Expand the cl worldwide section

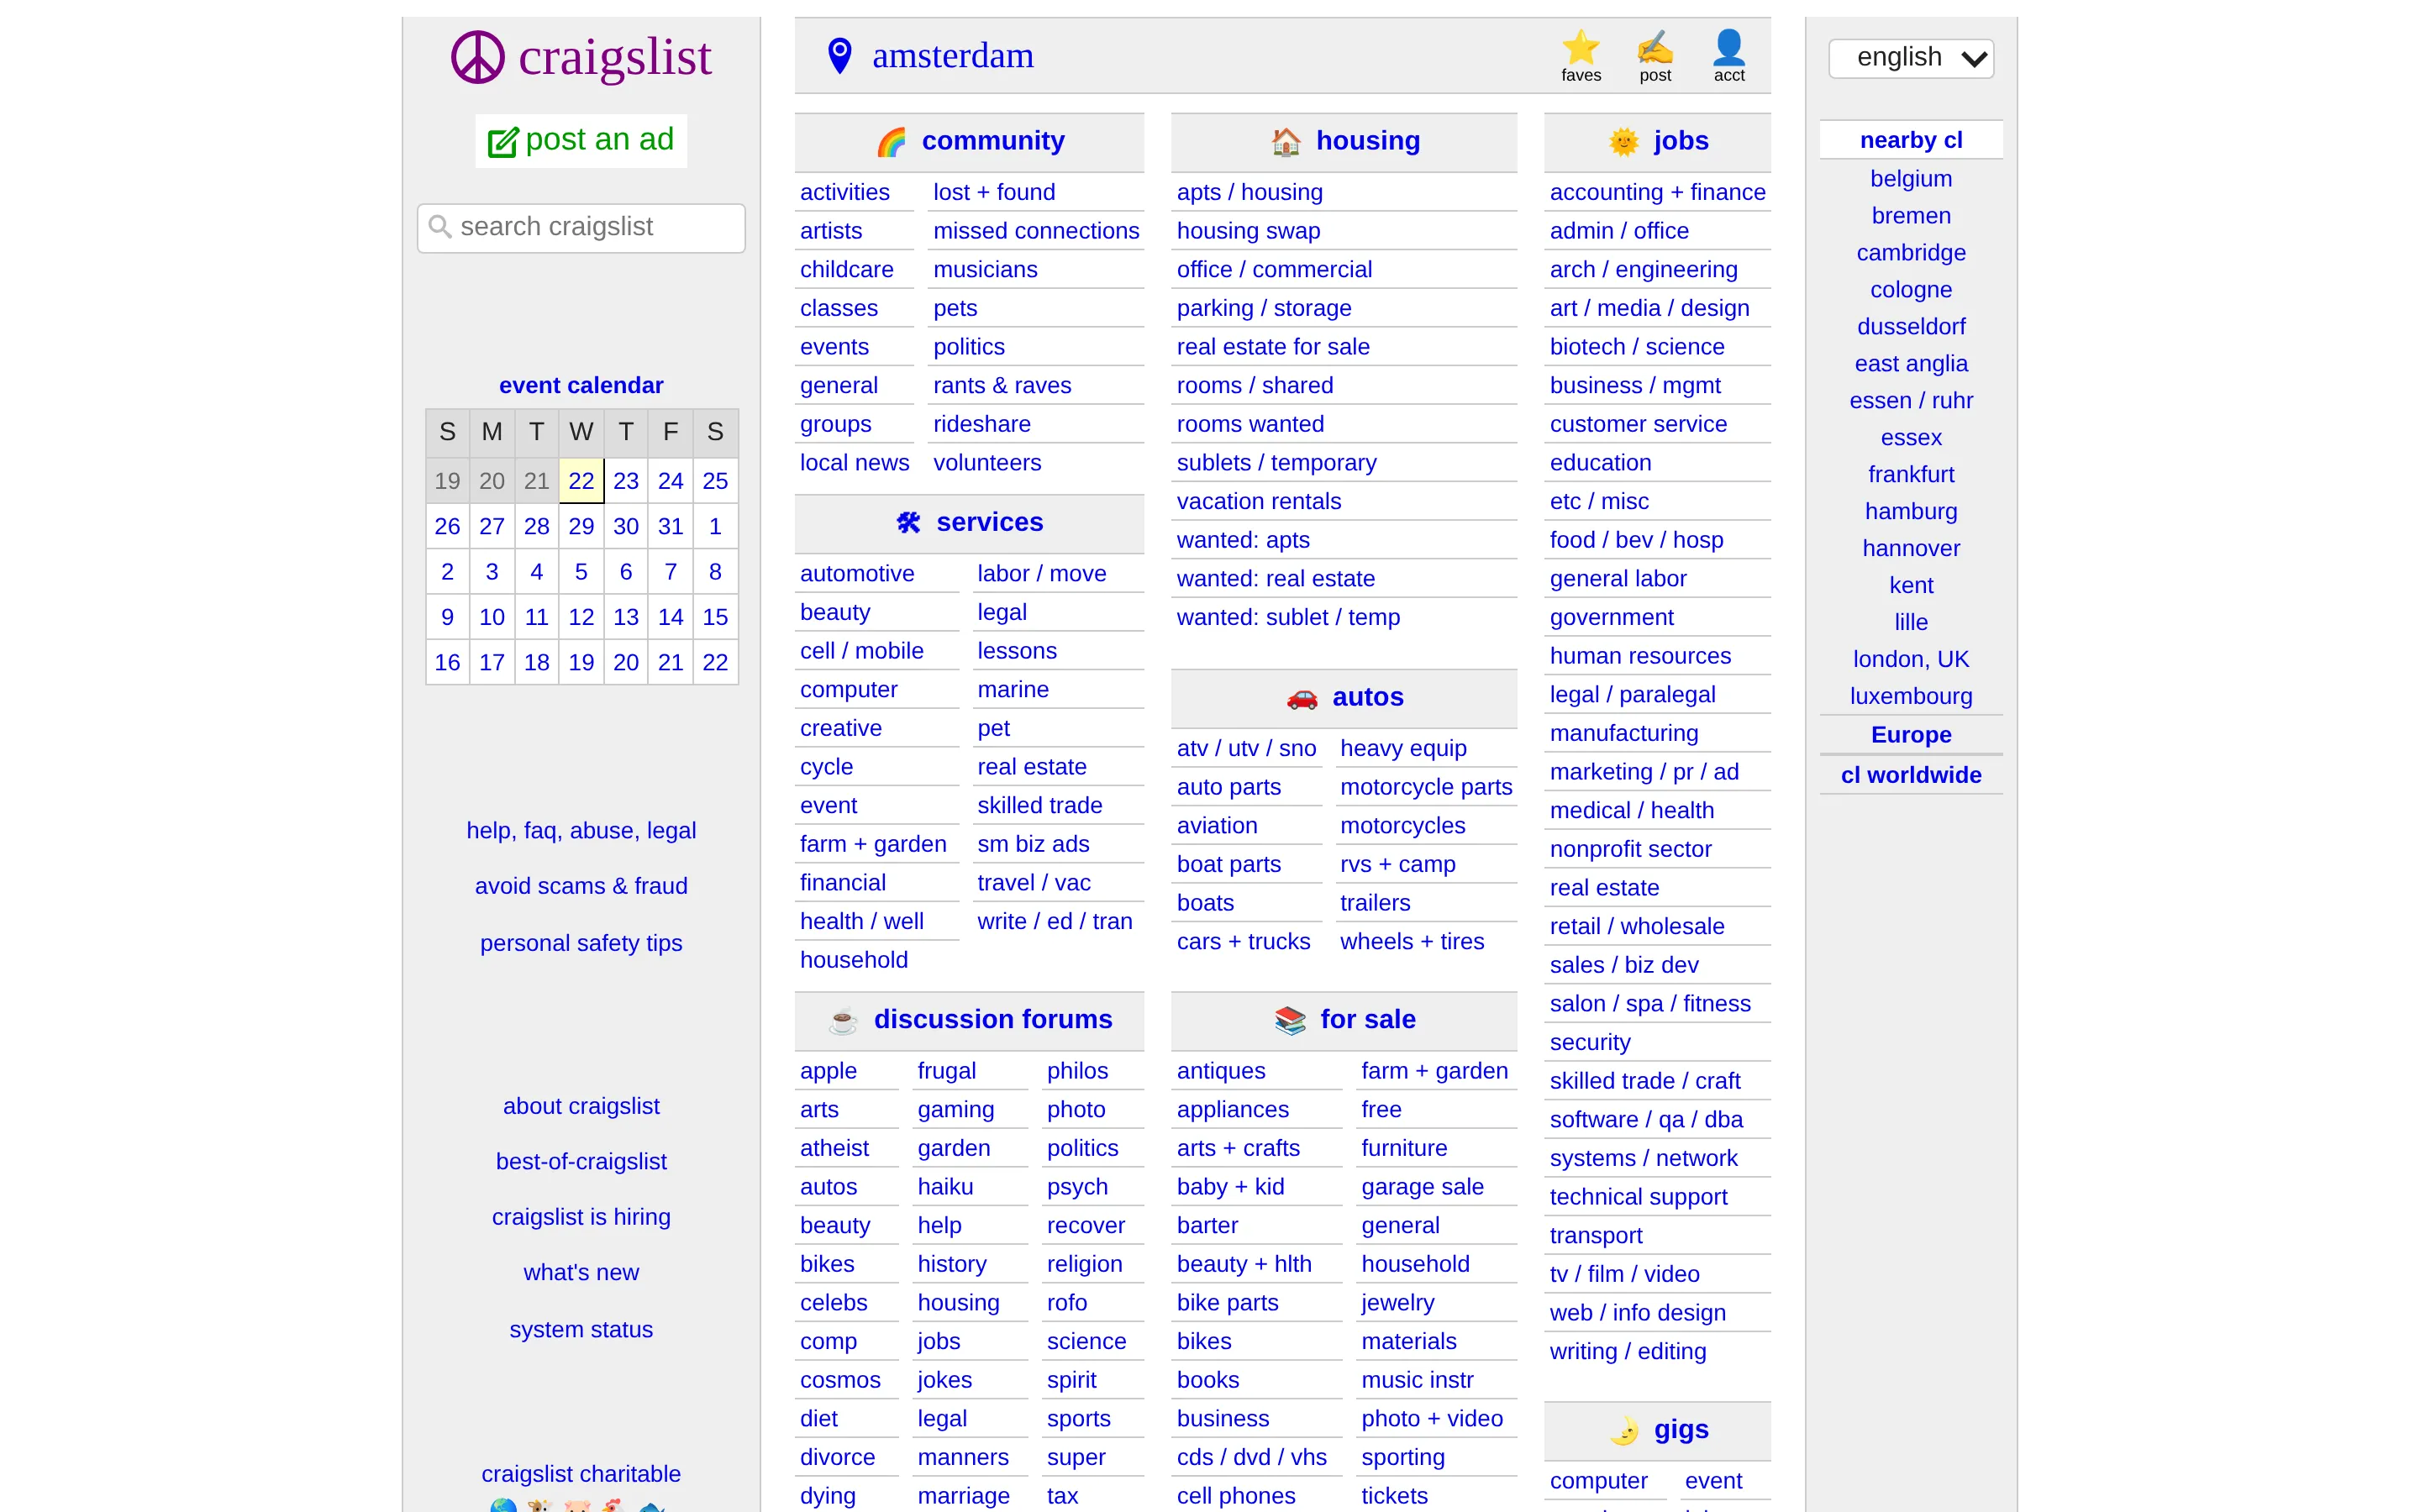point(1911,775)
